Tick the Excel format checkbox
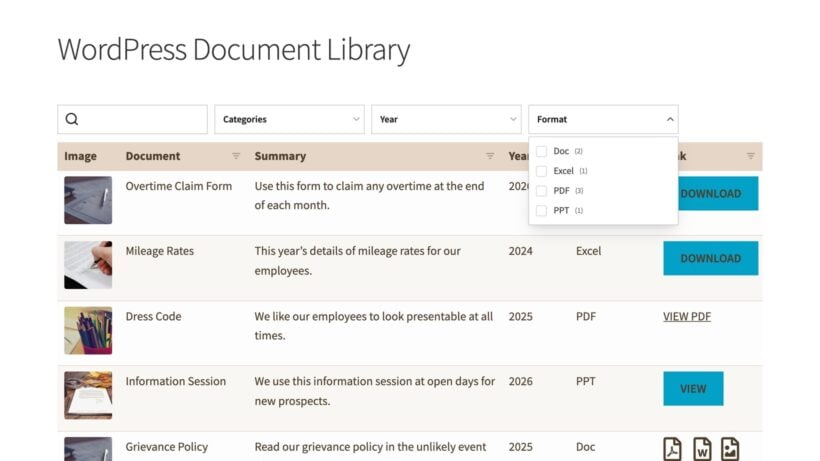 point(542,171)
